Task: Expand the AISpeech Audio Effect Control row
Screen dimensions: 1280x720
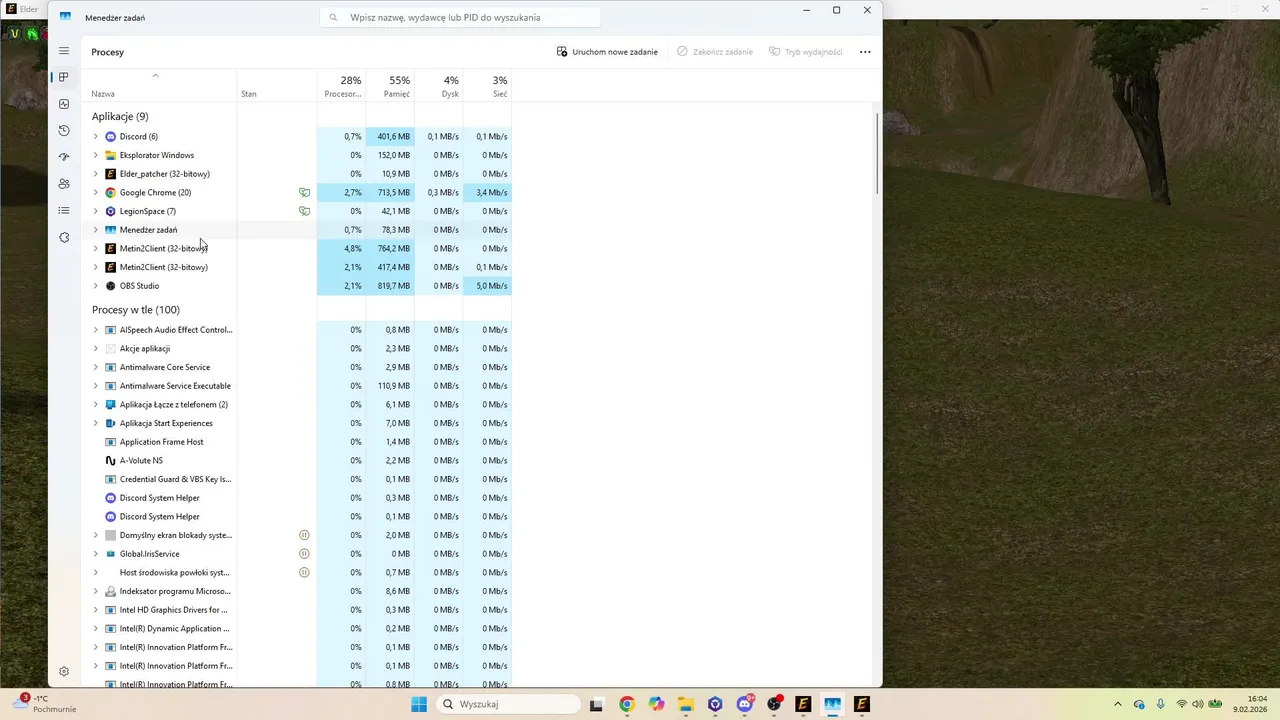Action: point(96,330)
